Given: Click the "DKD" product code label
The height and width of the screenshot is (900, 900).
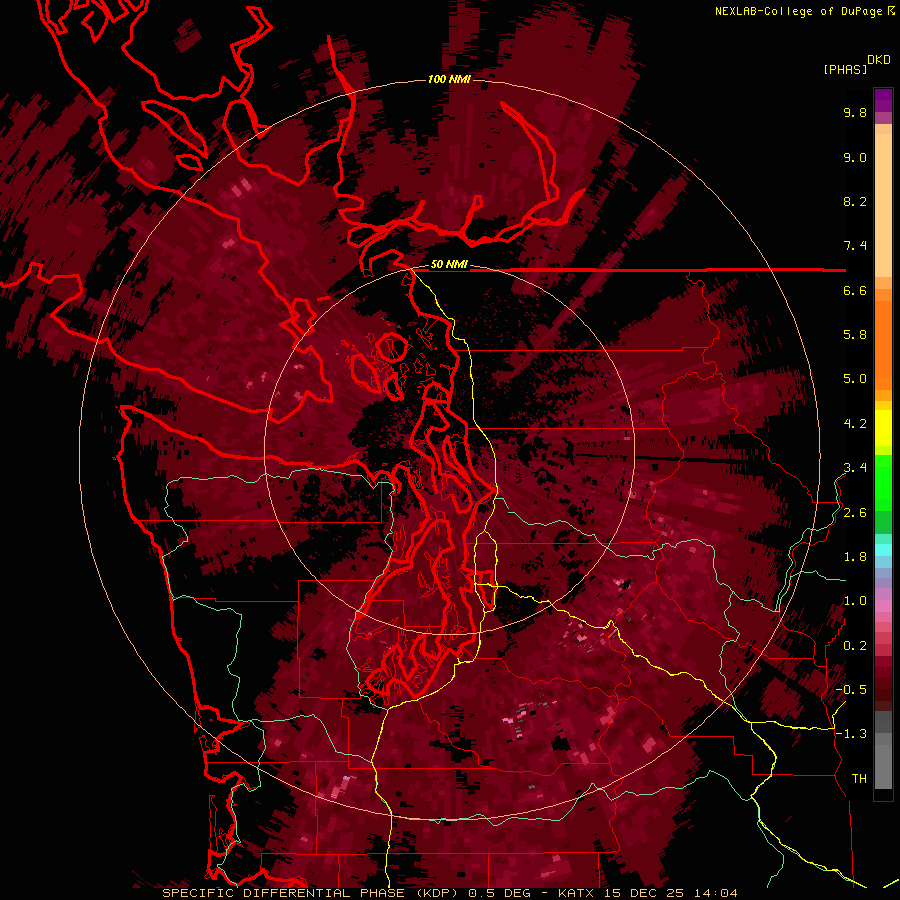Looking at the screenshot, I should pos(879,60).
